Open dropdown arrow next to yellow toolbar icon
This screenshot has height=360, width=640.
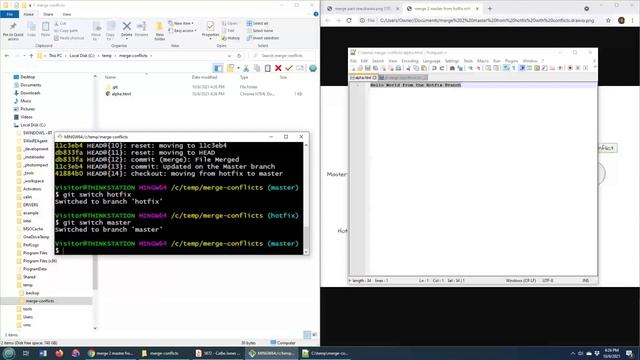coord(238,68)
